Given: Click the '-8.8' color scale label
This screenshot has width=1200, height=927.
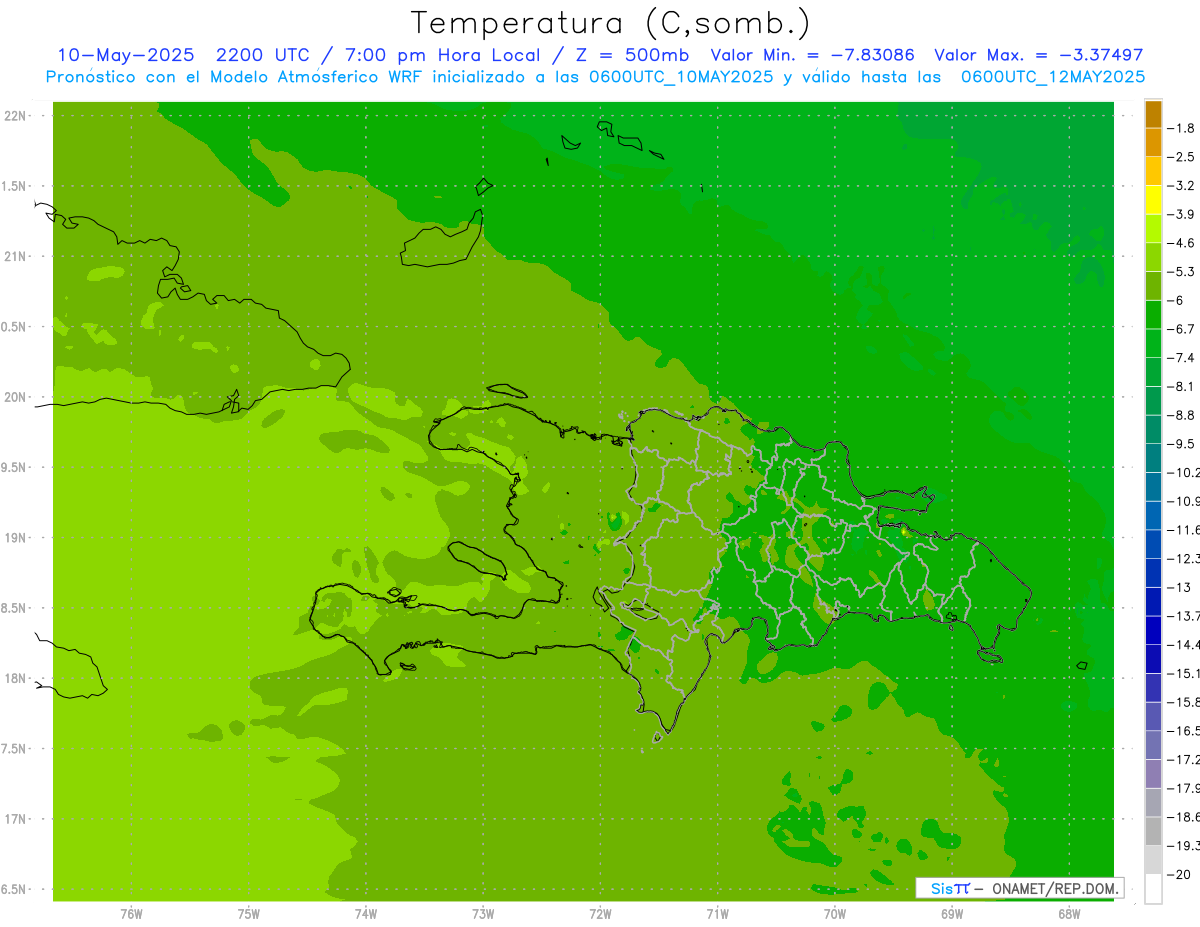Looking at the screenshot, I should pyautogui.click(x=1182, y=415).
